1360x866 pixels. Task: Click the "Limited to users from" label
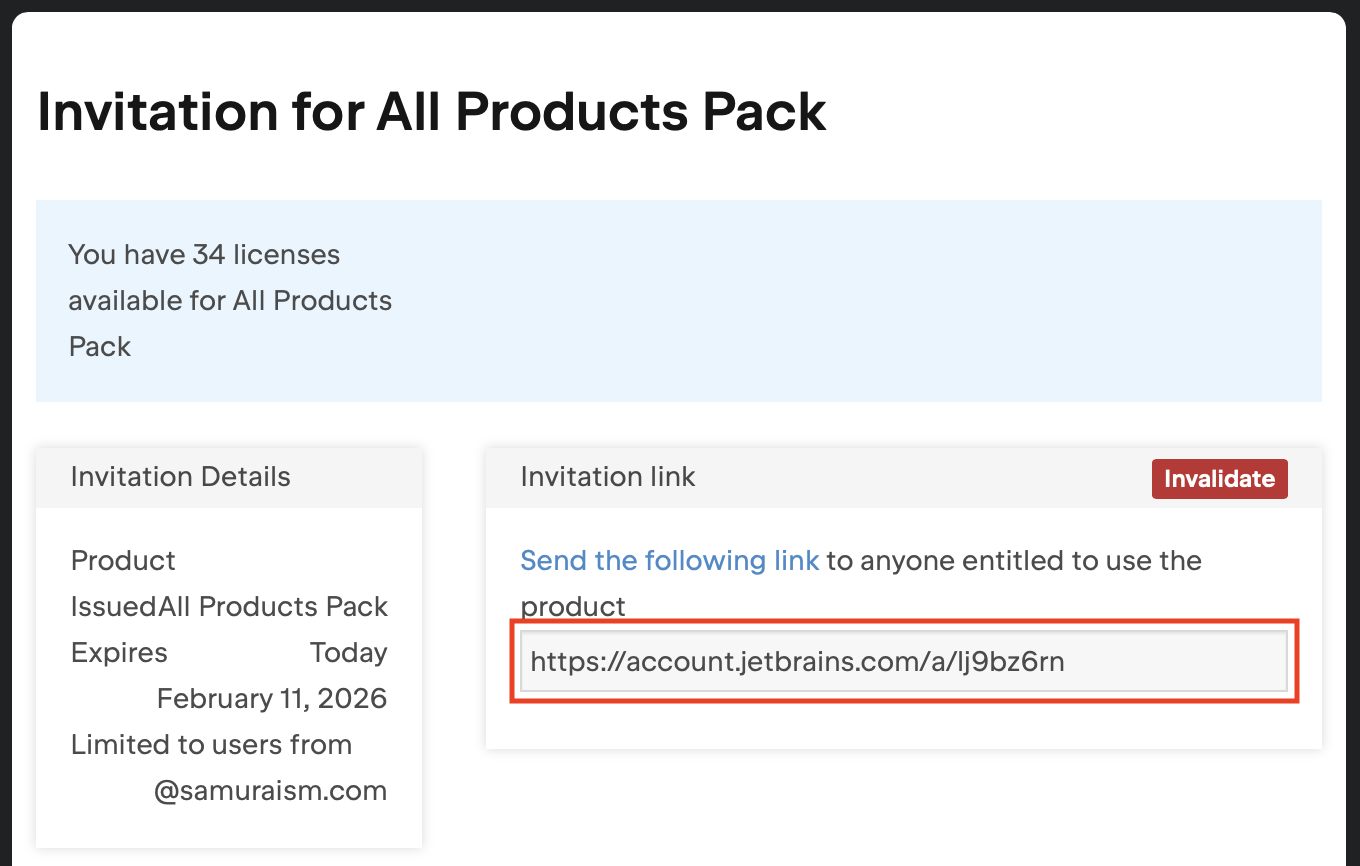tap(211, 745)
